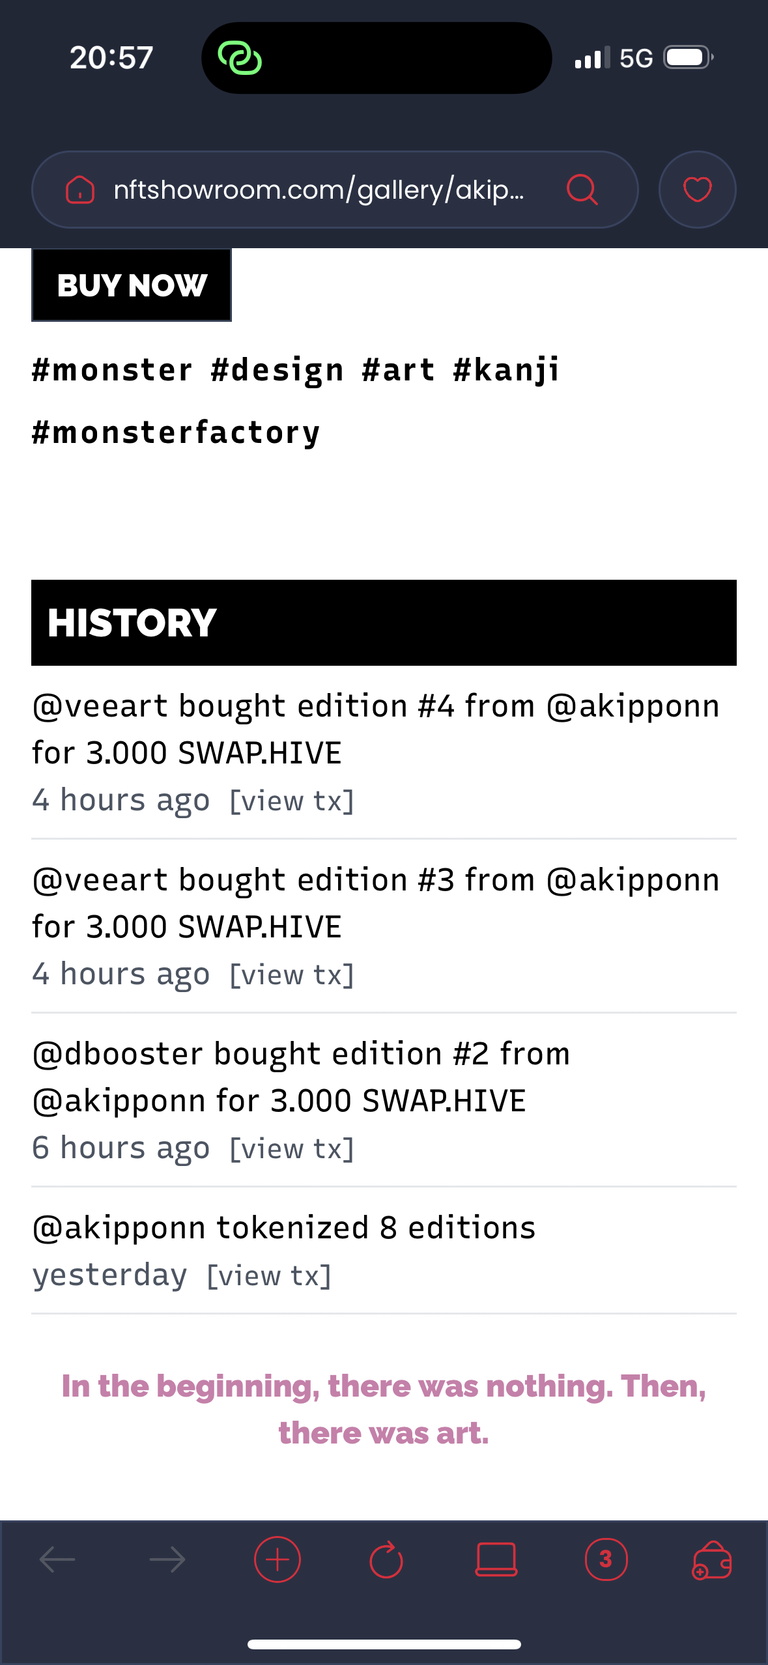This screenshot has width=768, height=1665.
Task: Switch to desktop mode laptop icon
Action: (x=496, y=1559)
